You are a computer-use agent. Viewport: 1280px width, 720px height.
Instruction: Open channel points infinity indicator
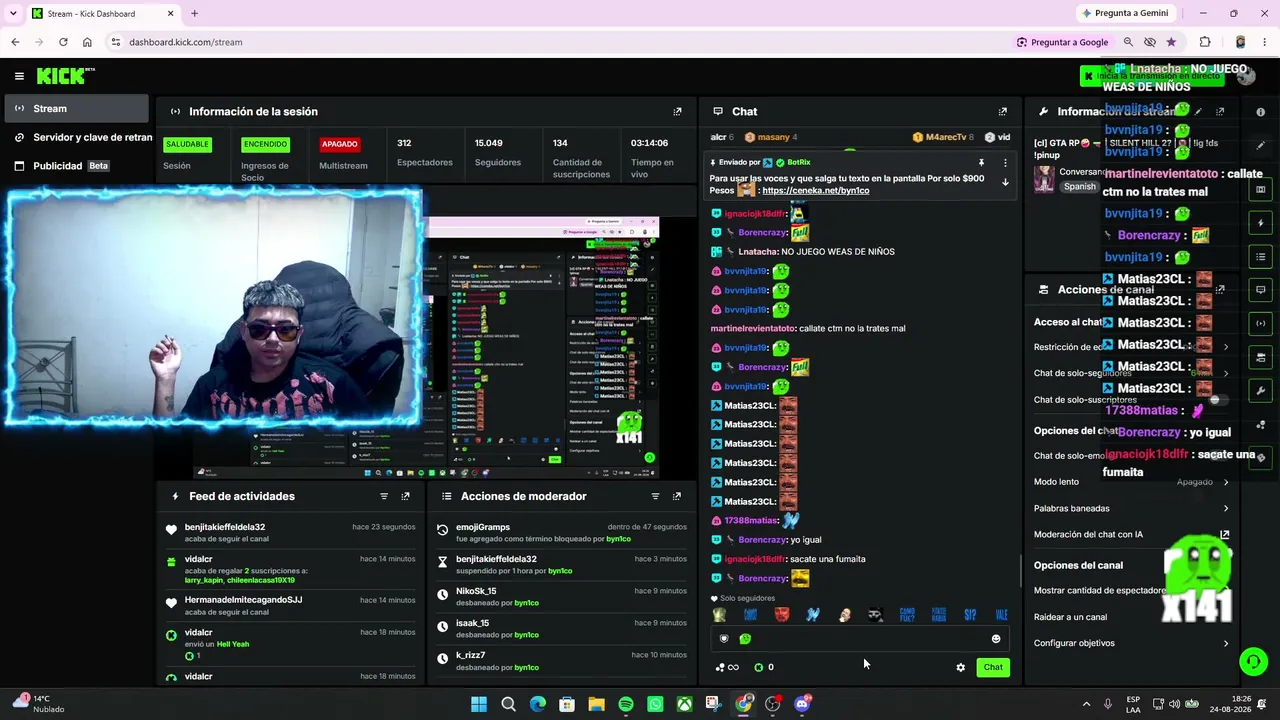tap(727, 667)
